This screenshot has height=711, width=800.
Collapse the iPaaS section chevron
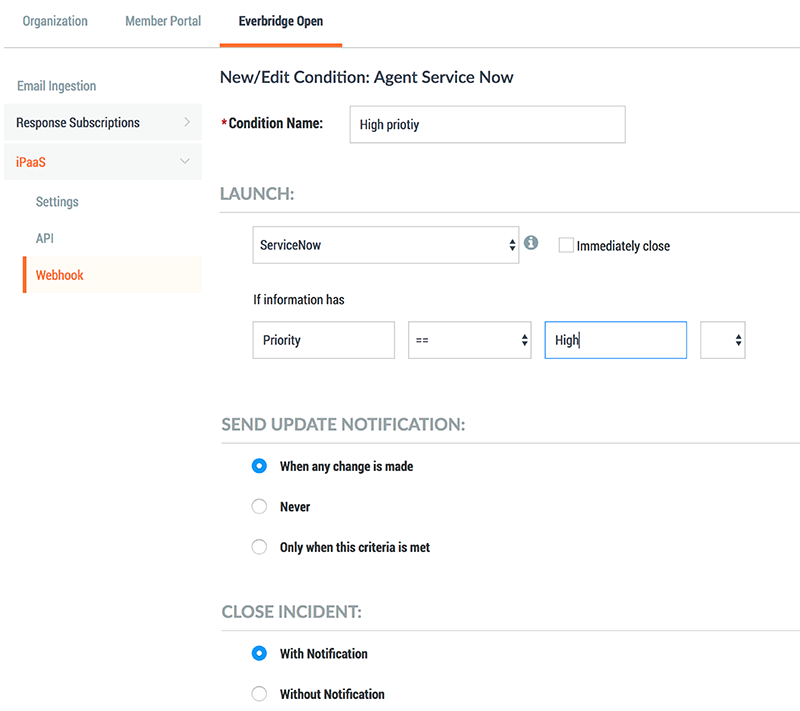pyautogui.click(x=185, y=161)
